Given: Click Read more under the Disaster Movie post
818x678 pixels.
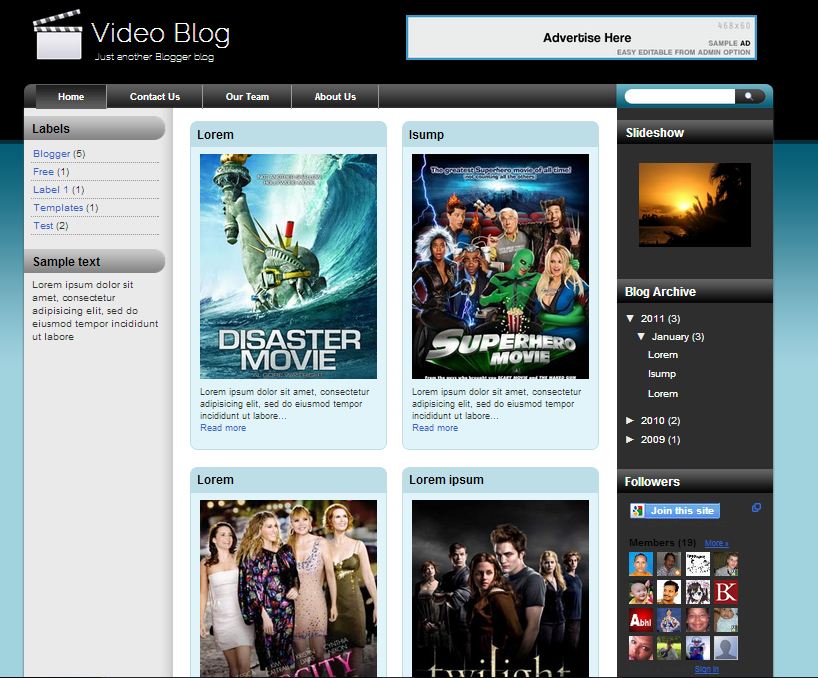Looking at the screenshot, I should coord(223,428).
